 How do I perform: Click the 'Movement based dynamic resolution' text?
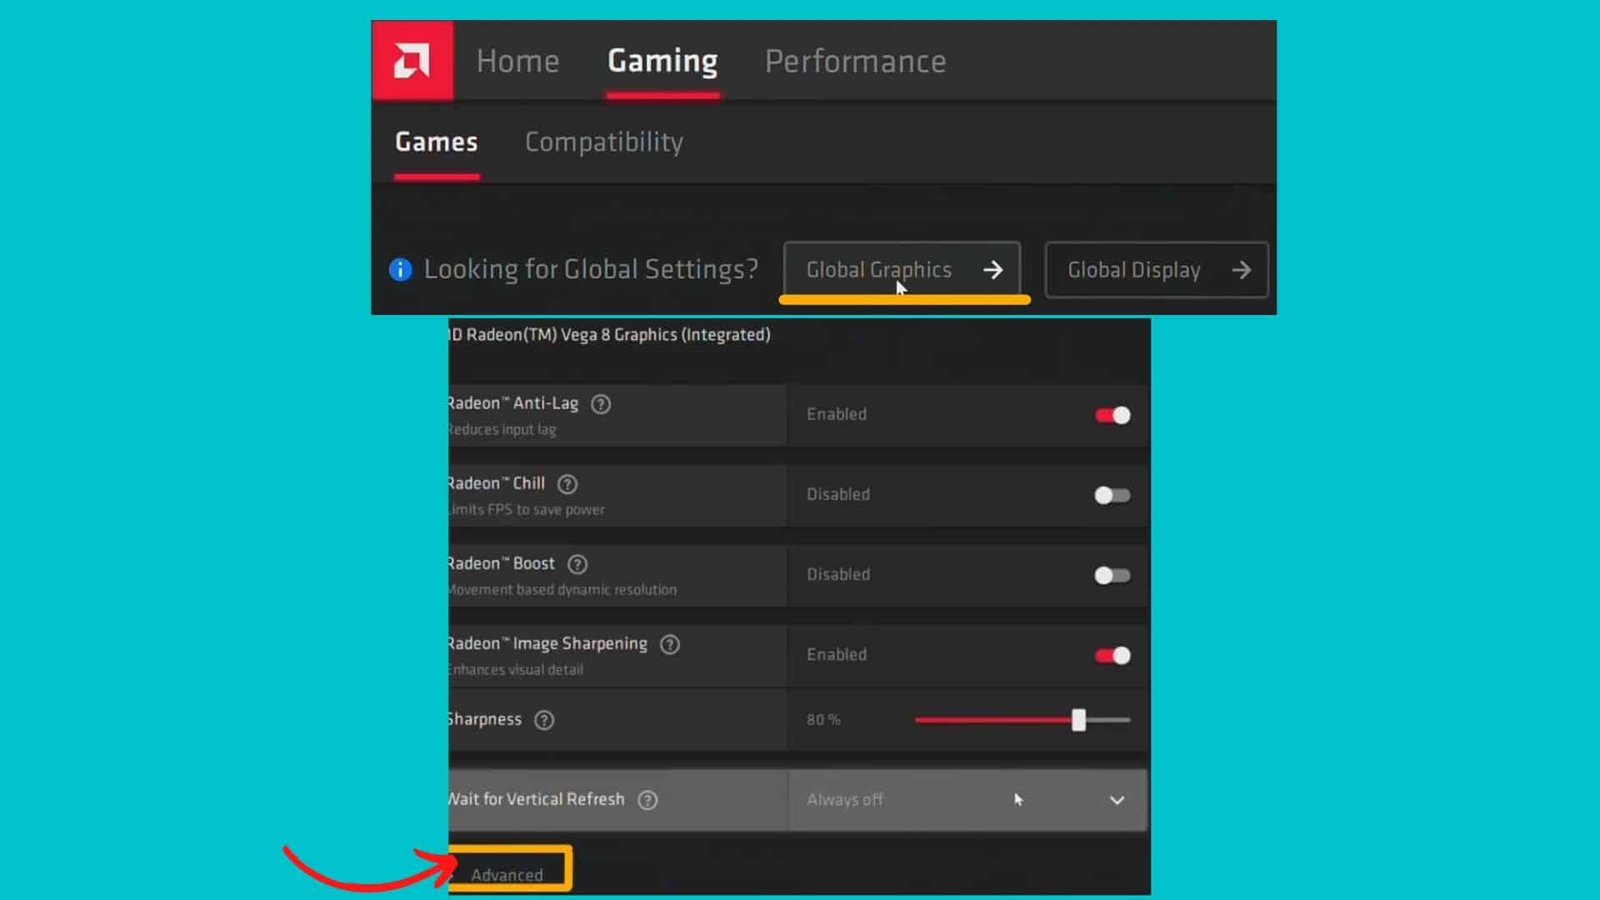[x=563, y=590]
